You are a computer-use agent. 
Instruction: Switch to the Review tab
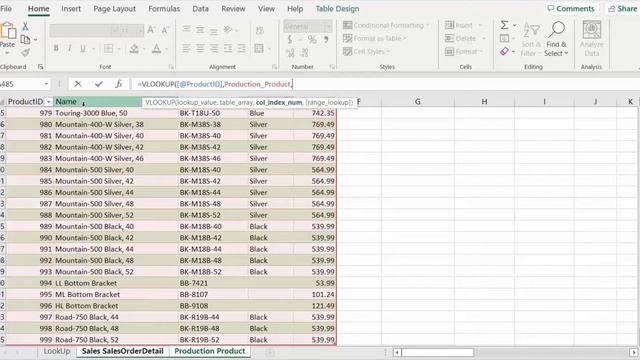click(233, 9)
